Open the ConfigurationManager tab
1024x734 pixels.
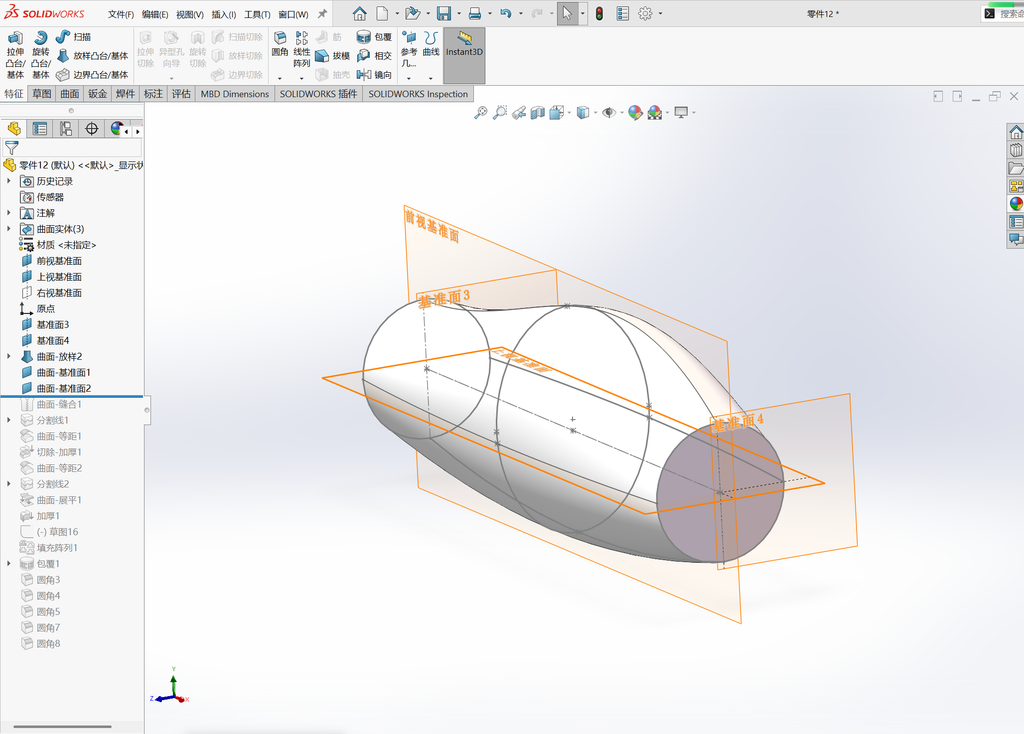point(66,129)
